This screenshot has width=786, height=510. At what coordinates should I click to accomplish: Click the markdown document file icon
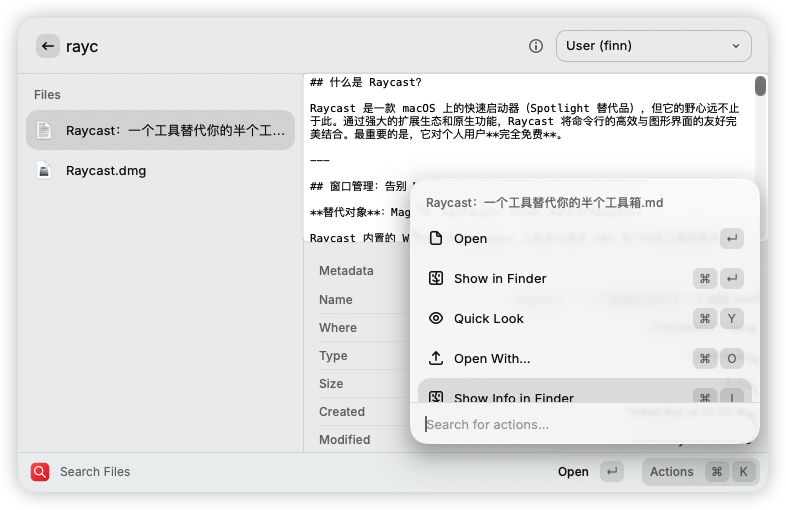[44, 130]
